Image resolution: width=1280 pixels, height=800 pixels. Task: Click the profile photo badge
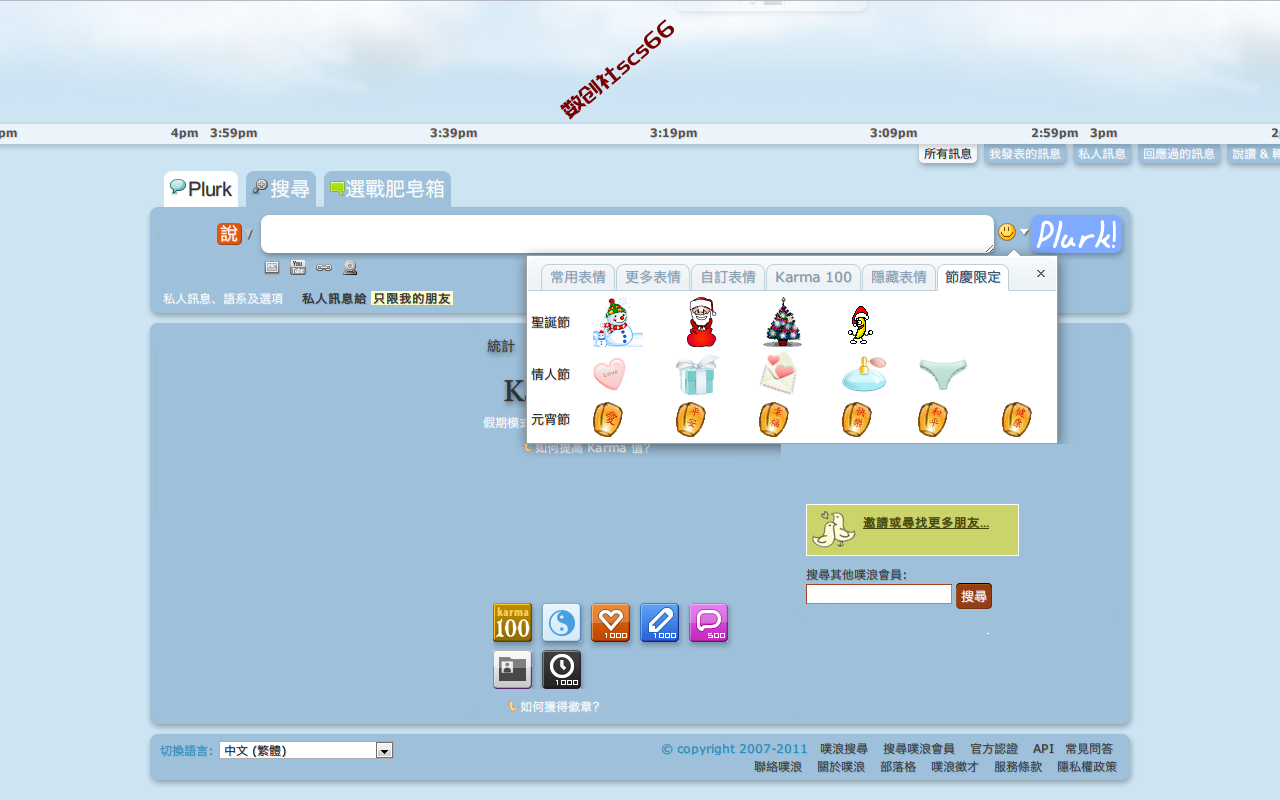(x=513, y=670)
